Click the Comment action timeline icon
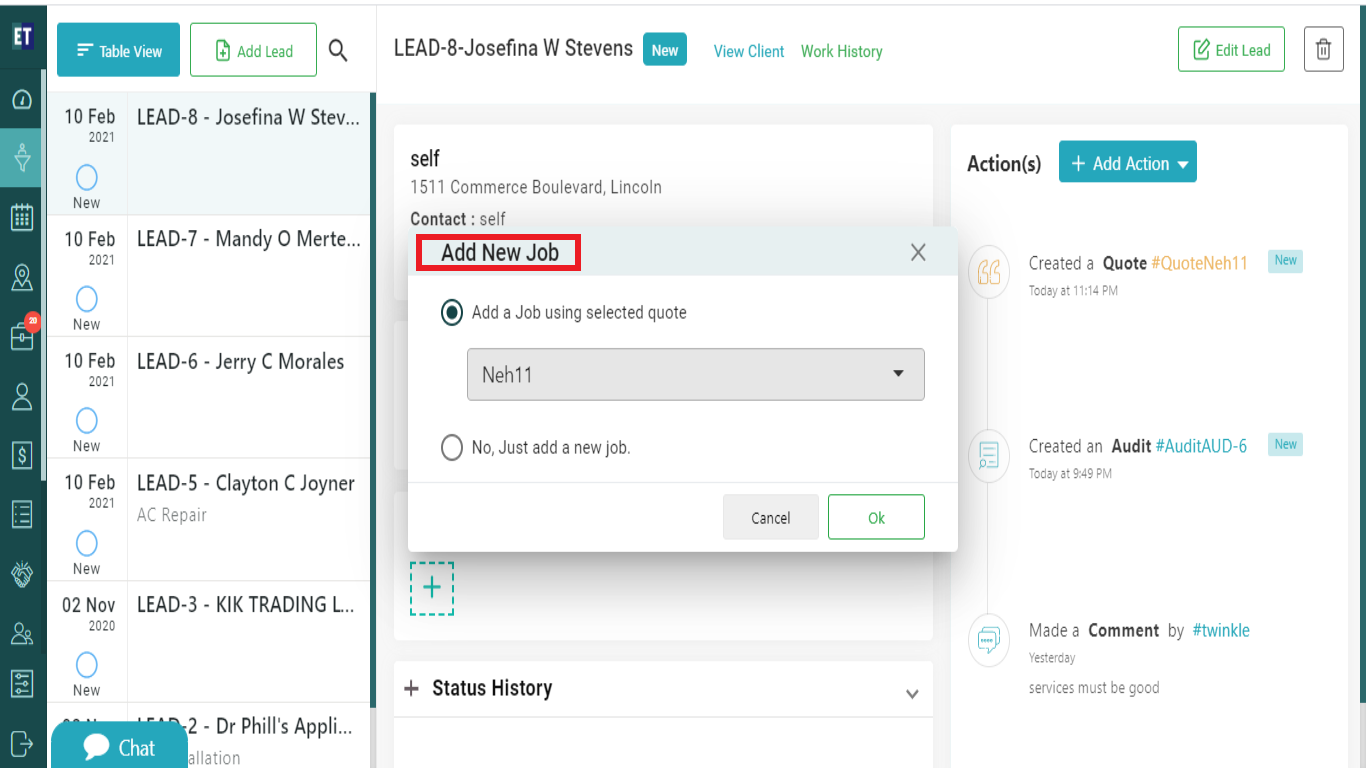The width and height of the screenshot is (1366, 768). (x=988, y=640)
